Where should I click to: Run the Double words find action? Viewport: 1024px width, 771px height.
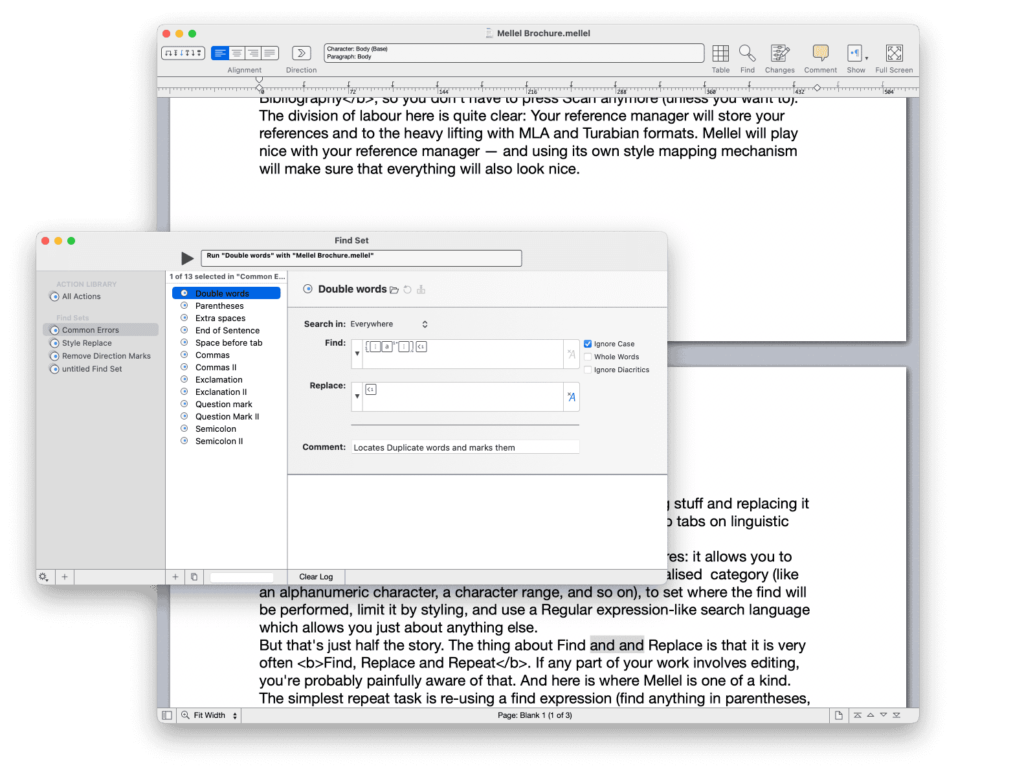pyautogui.click(x=186, y=258)
